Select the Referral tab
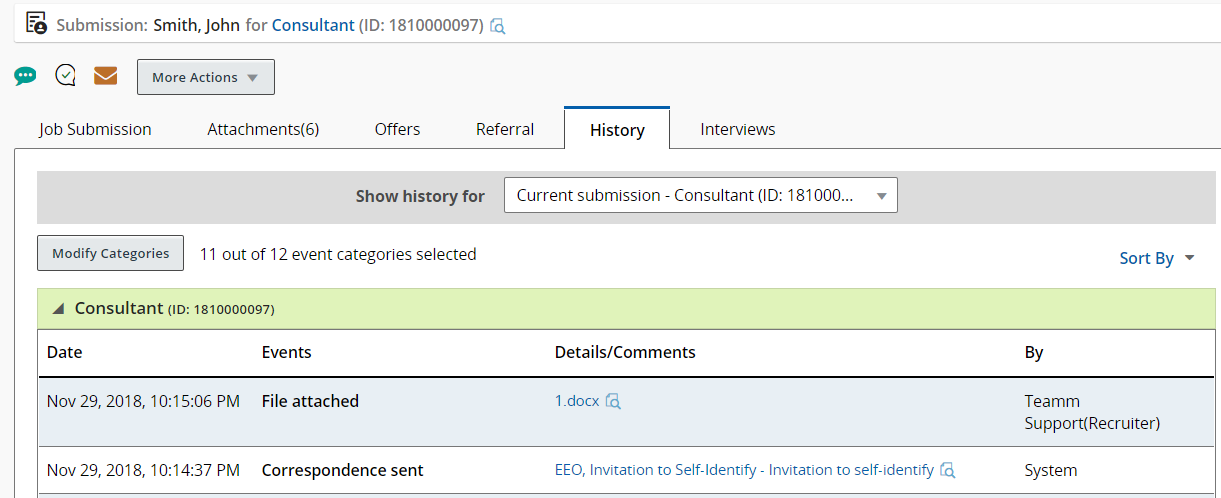1221x498 pixels. 504,129
